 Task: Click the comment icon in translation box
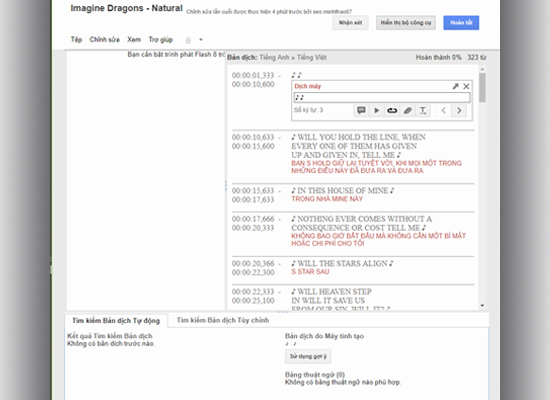point(361,111)
